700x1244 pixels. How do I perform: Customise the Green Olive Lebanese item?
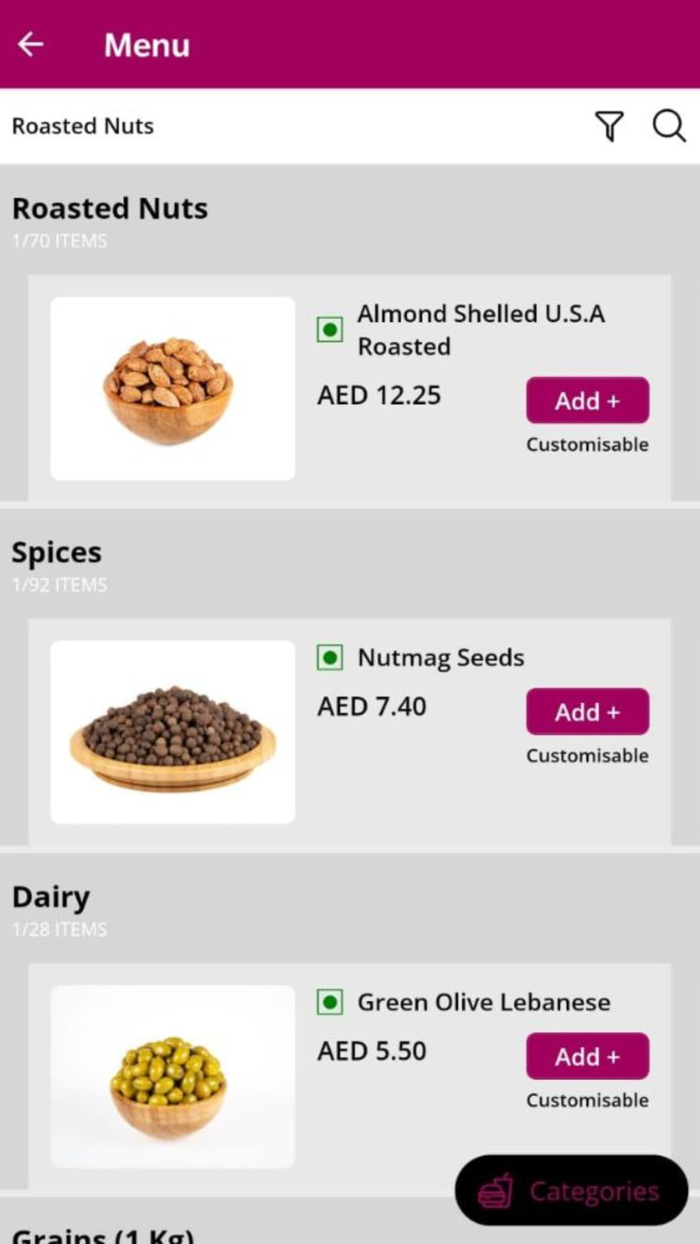[x=587, y=1100]
